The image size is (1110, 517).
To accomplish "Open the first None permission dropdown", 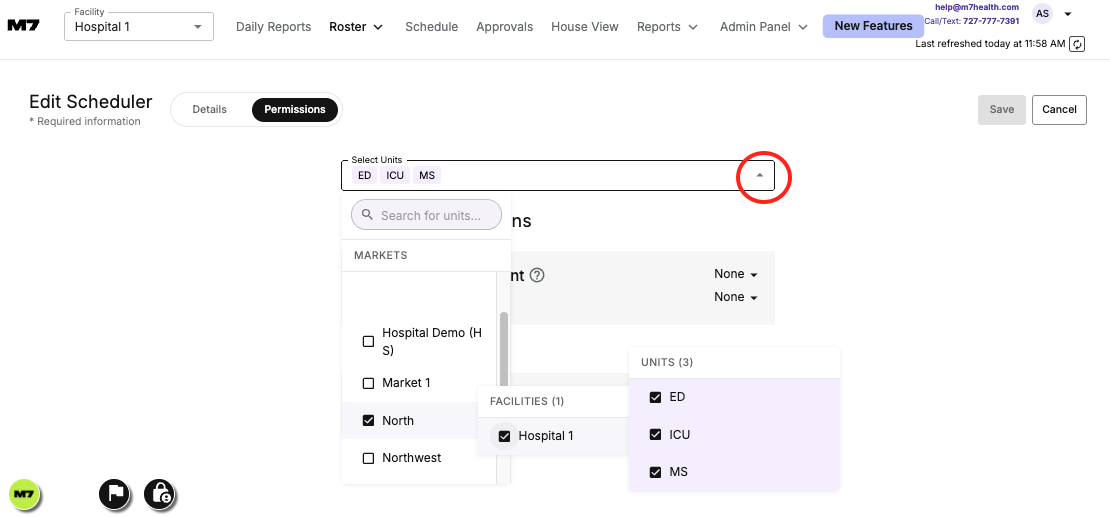I will click(735, 274).
